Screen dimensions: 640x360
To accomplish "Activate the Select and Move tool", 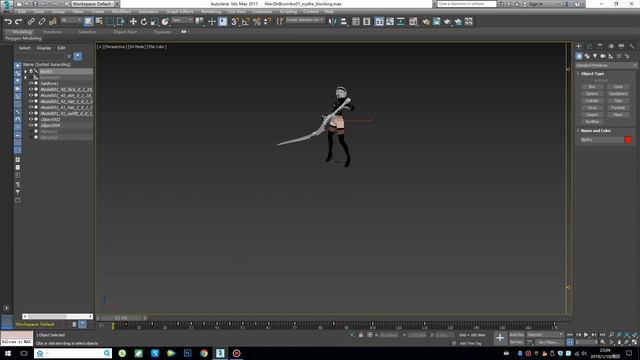I will point(133,22).
